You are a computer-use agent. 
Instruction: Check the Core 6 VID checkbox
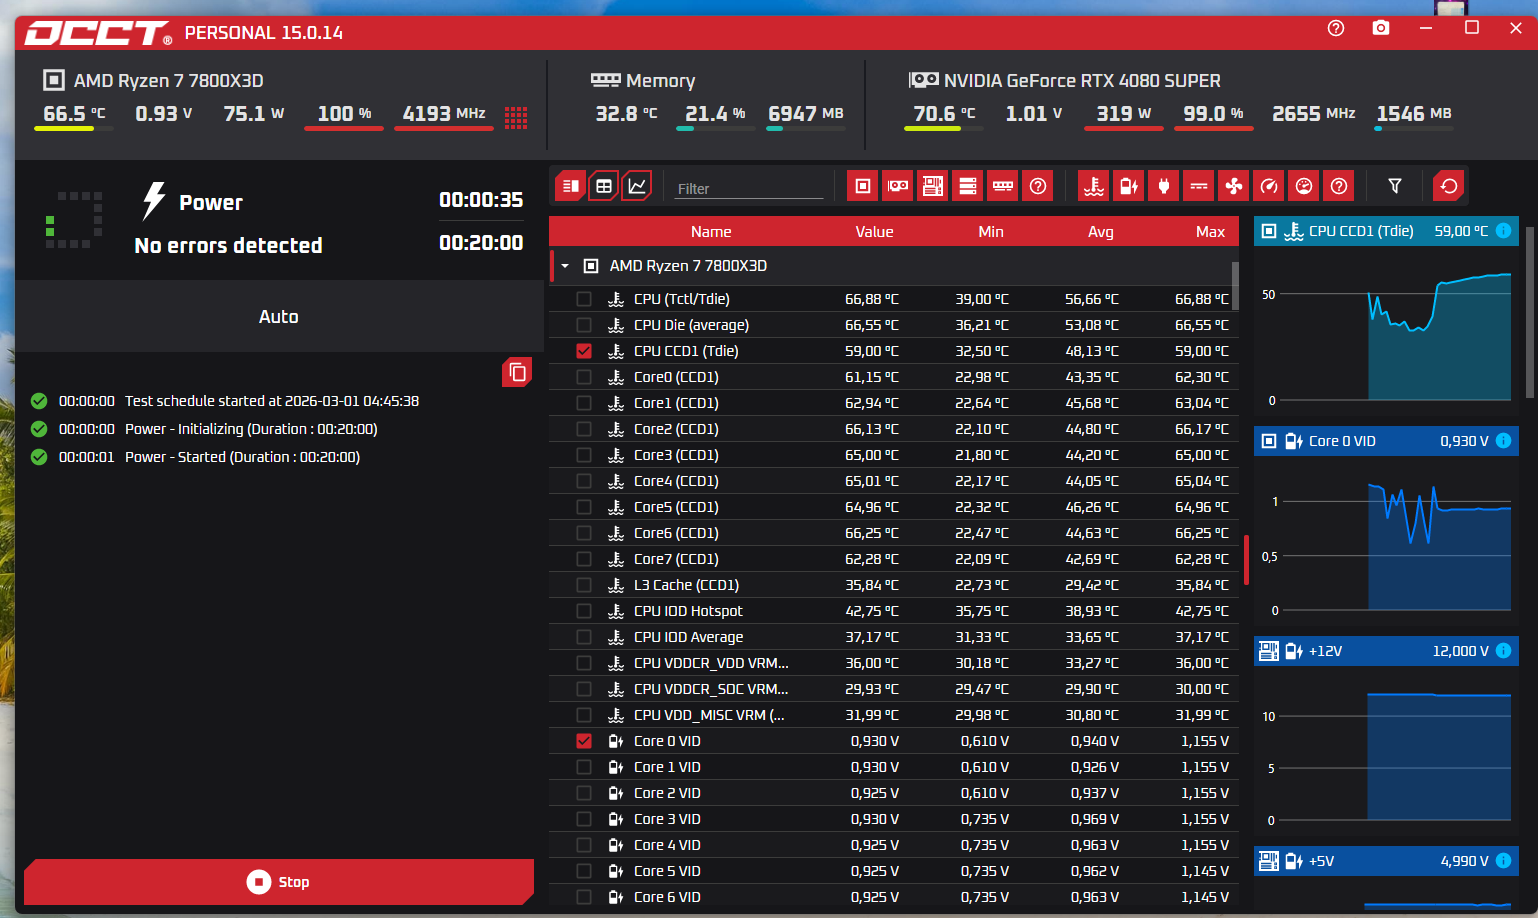pyautogui.click(x=584, y=897)
